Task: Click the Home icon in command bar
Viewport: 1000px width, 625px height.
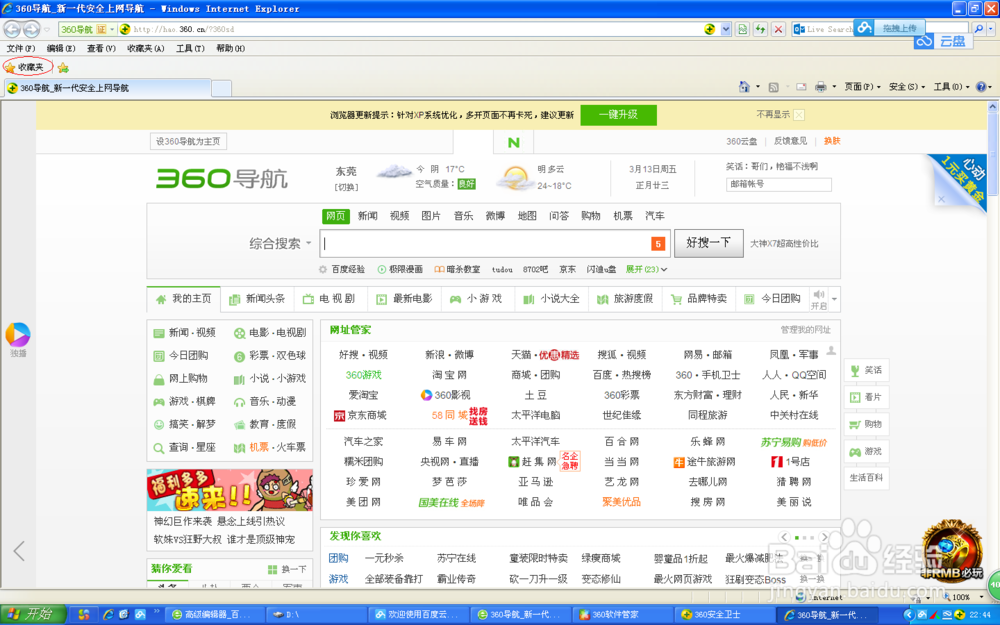Action: point(744,87)
